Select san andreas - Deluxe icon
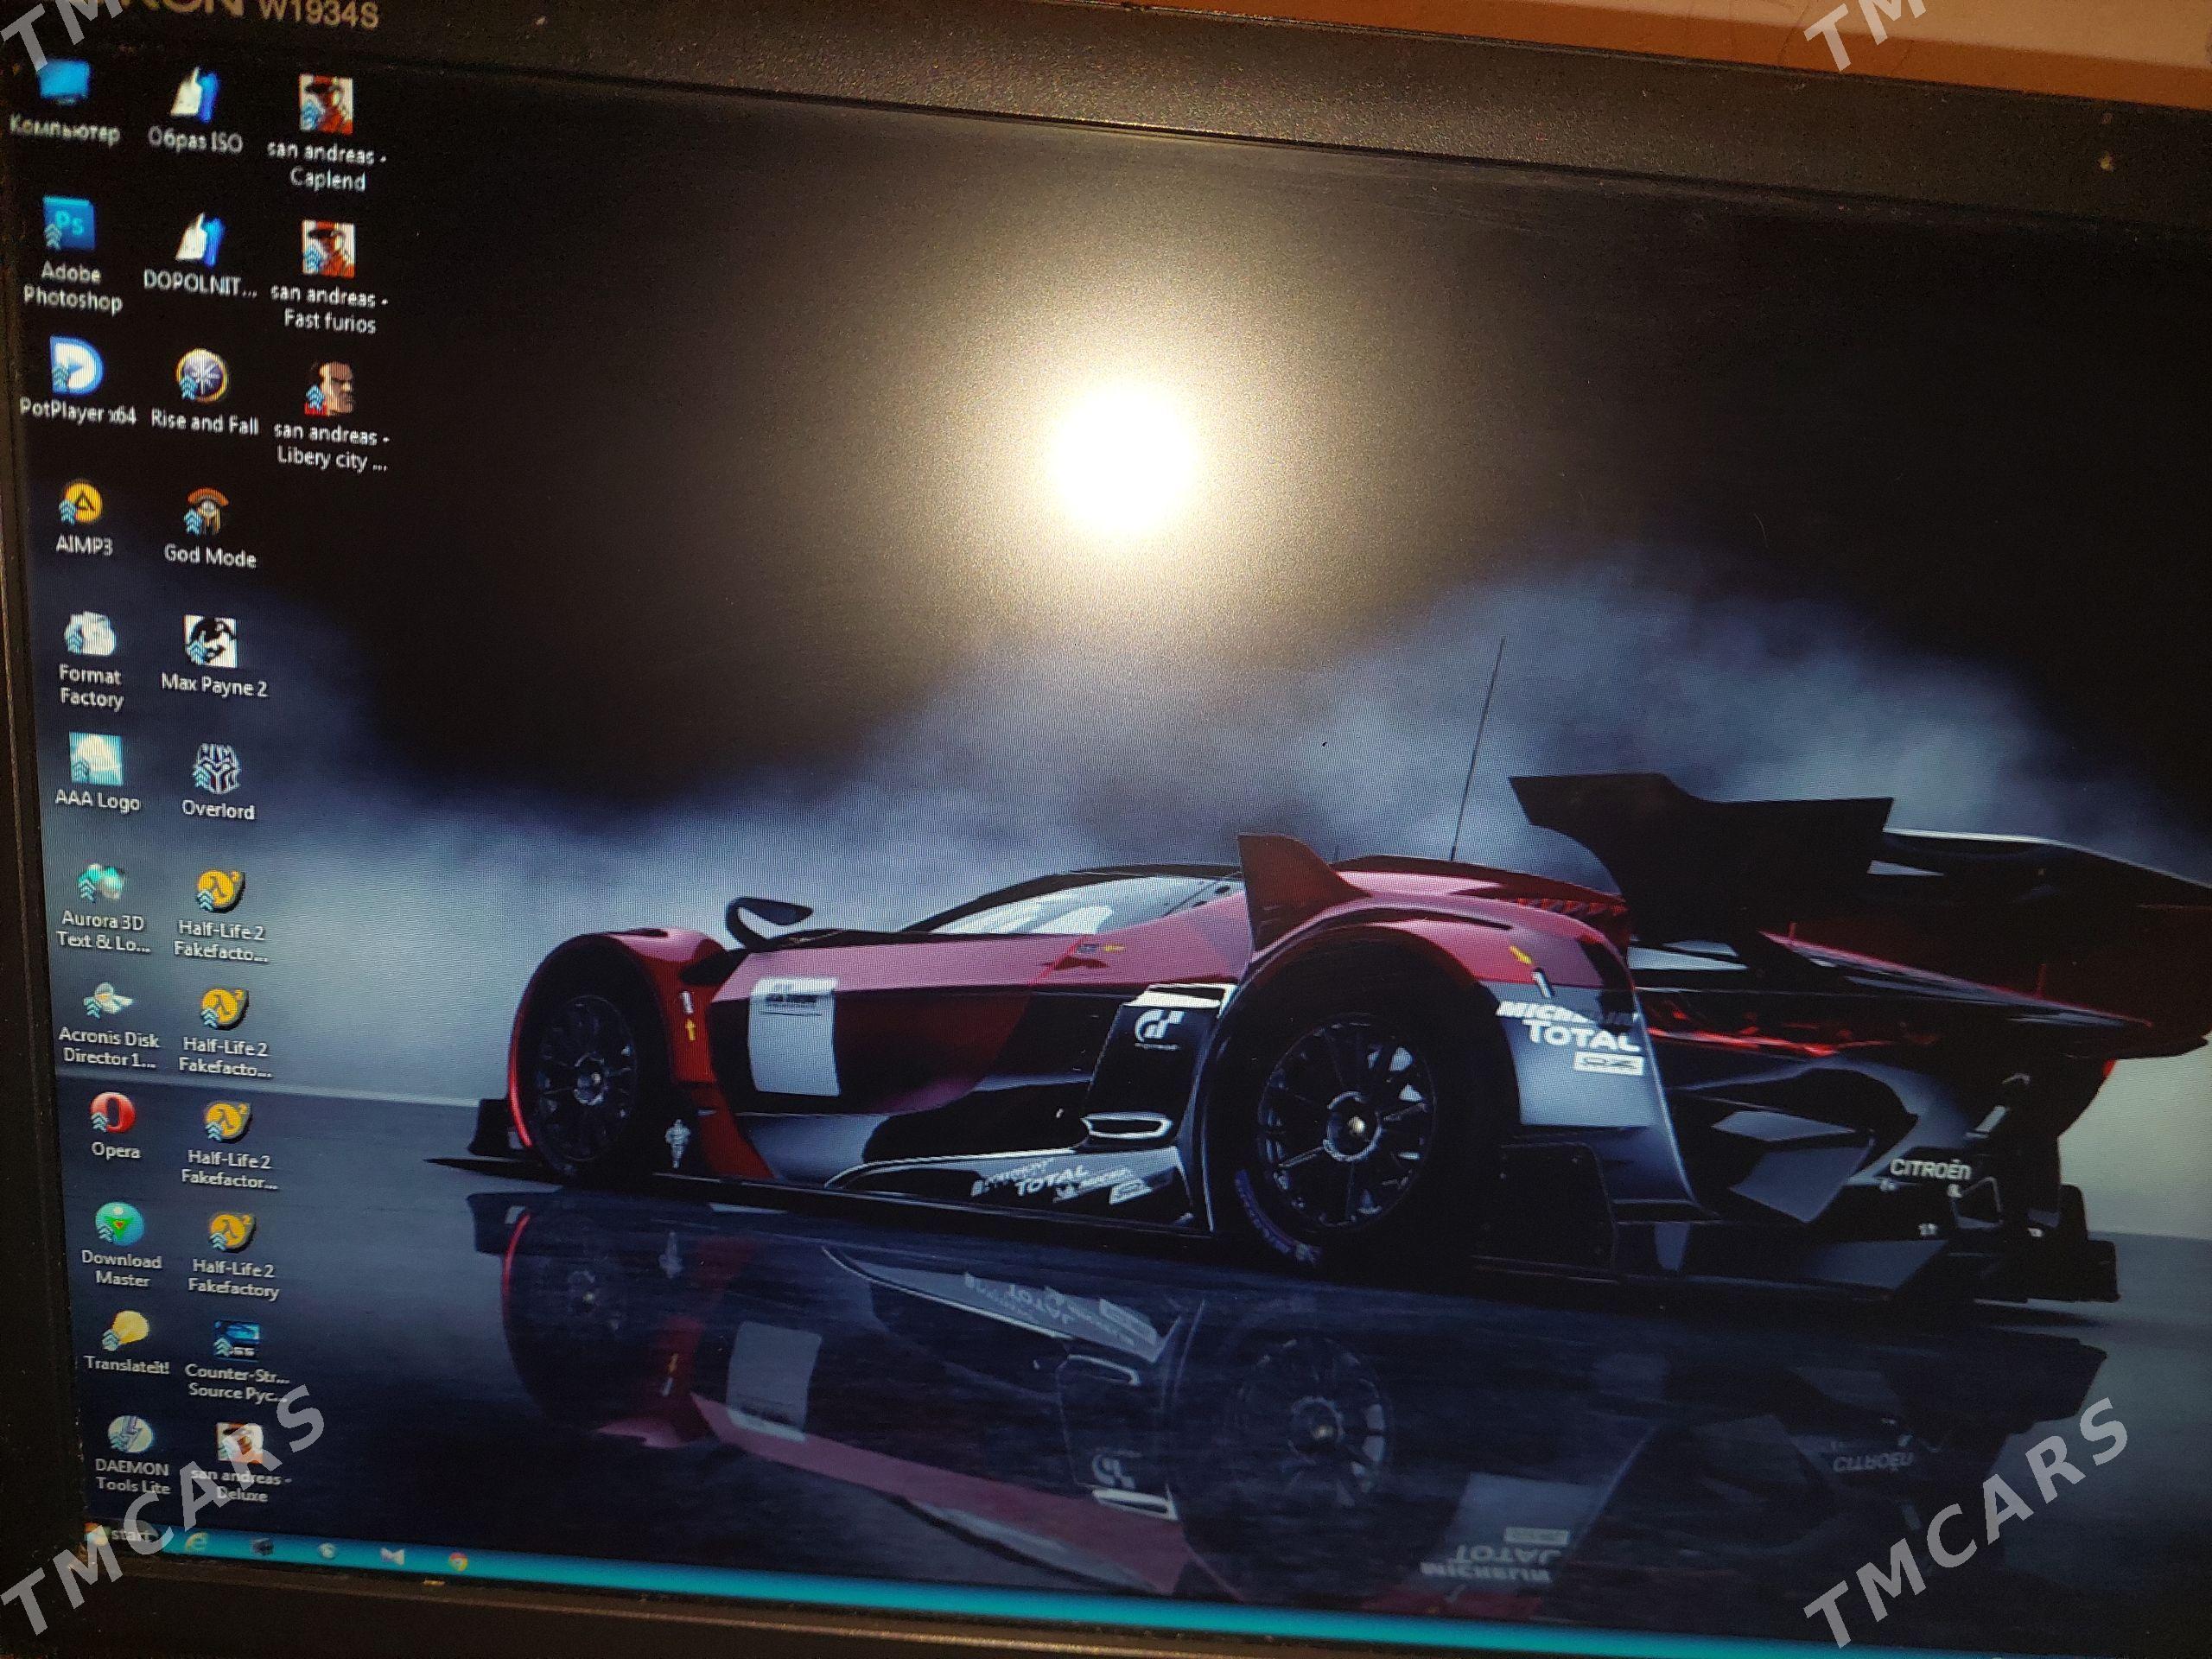The image size is (2212, 1659). 241,1464
